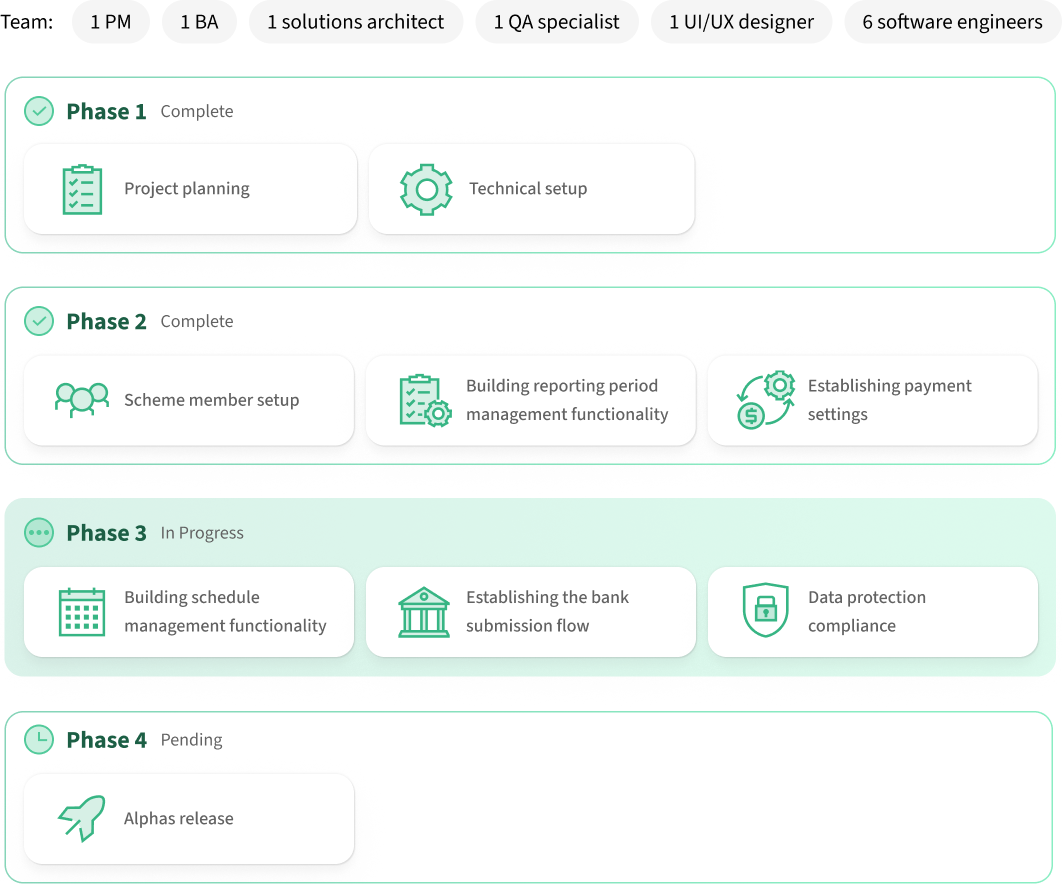Viewport: 1062px width, 884px height.
Task: Click the Team: label
Action: coord(27,22)
